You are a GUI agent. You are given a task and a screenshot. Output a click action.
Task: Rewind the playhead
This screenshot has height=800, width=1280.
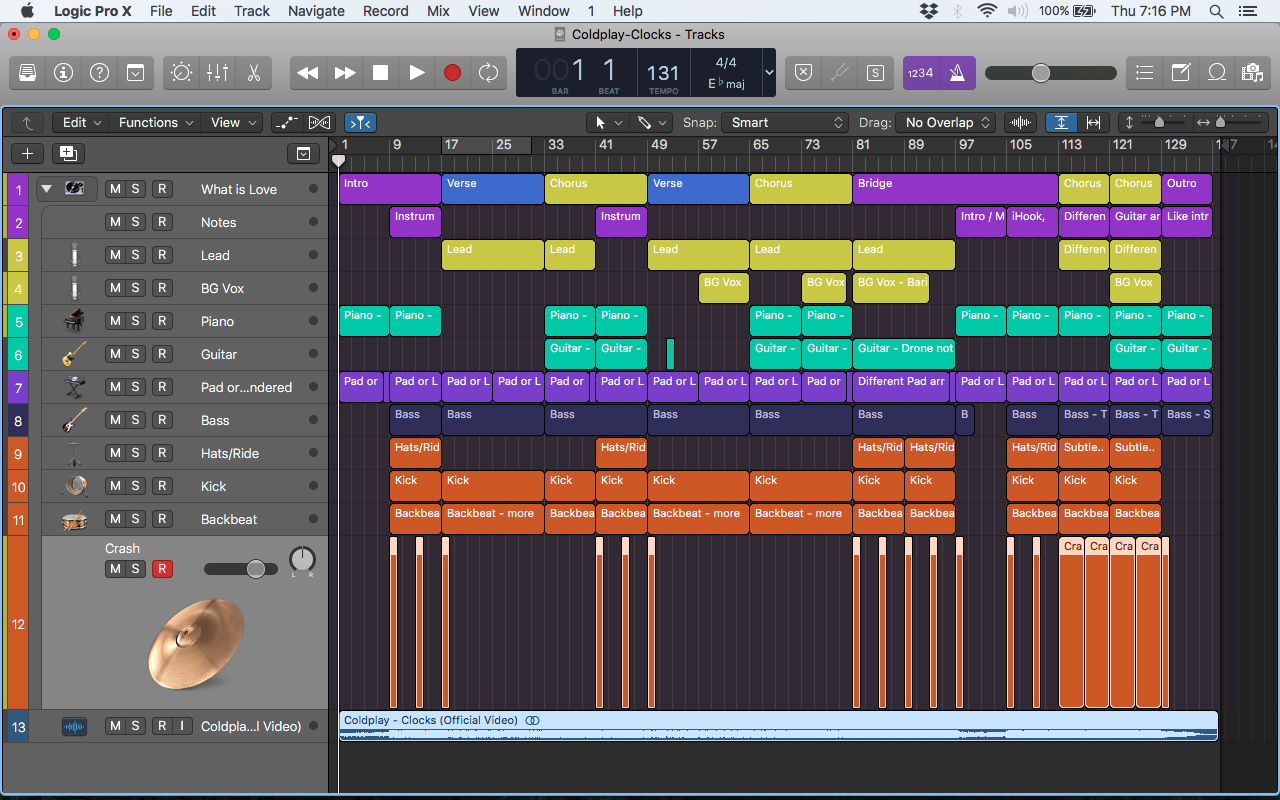coord(308,73)
